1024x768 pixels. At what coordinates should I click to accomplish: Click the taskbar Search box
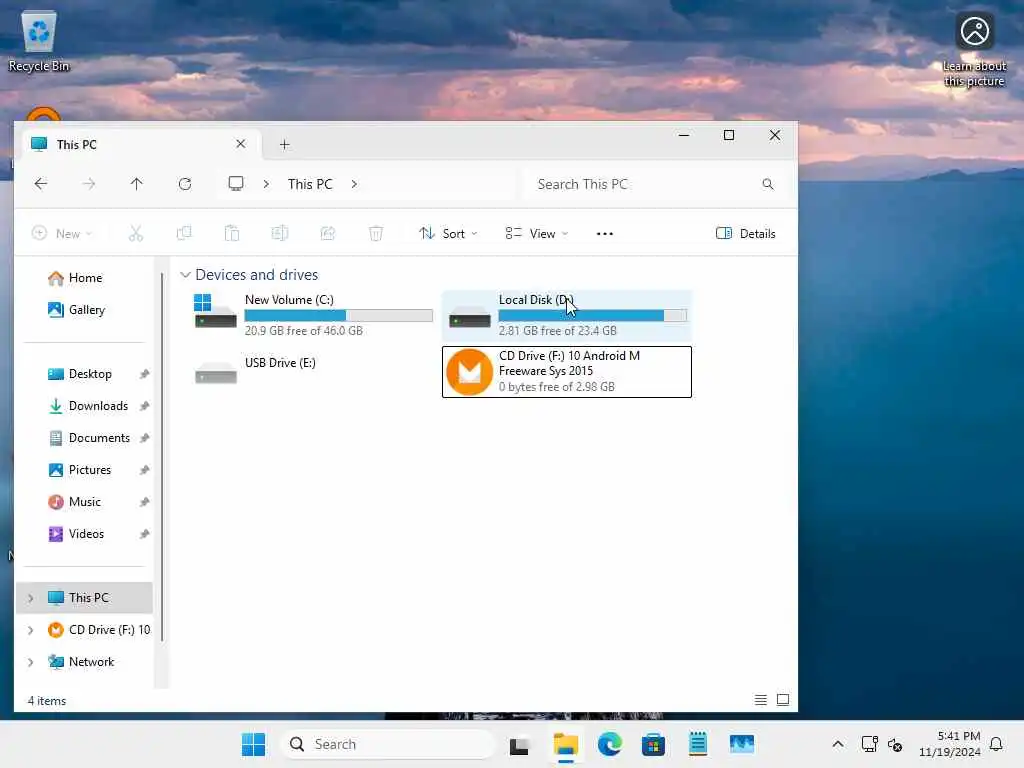(x=387, y=744)
